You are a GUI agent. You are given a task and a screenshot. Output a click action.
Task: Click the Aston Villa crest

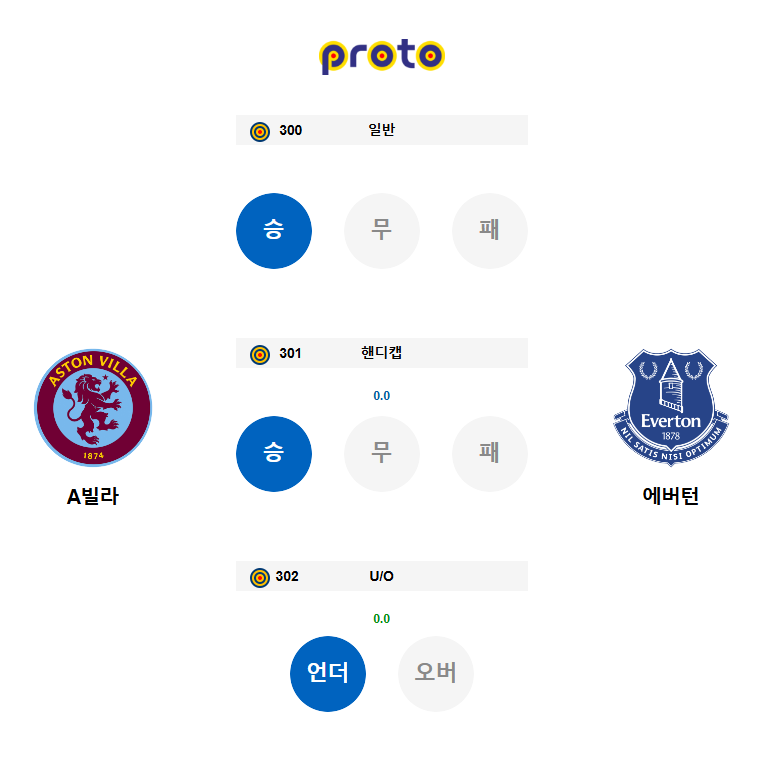[93, 407]
